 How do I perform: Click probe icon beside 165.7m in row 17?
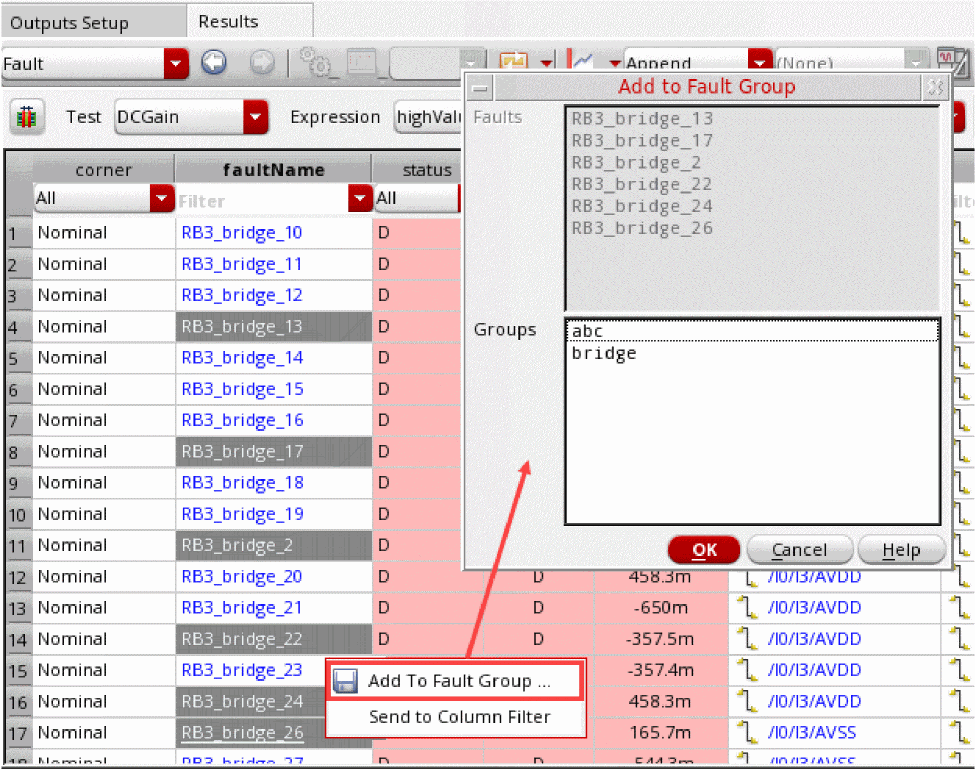click(x=747, y=733)
